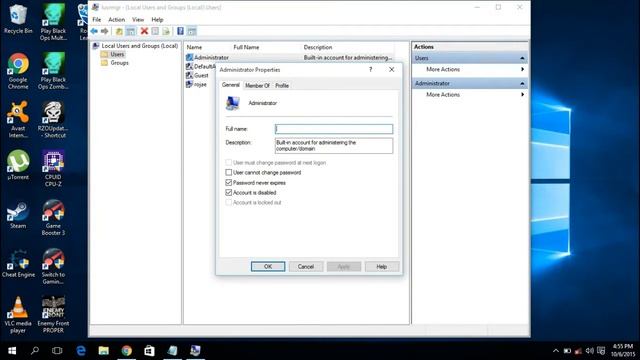Open the View menu
Viewport: 640px width, 360px height.
(x=138, y=20)
